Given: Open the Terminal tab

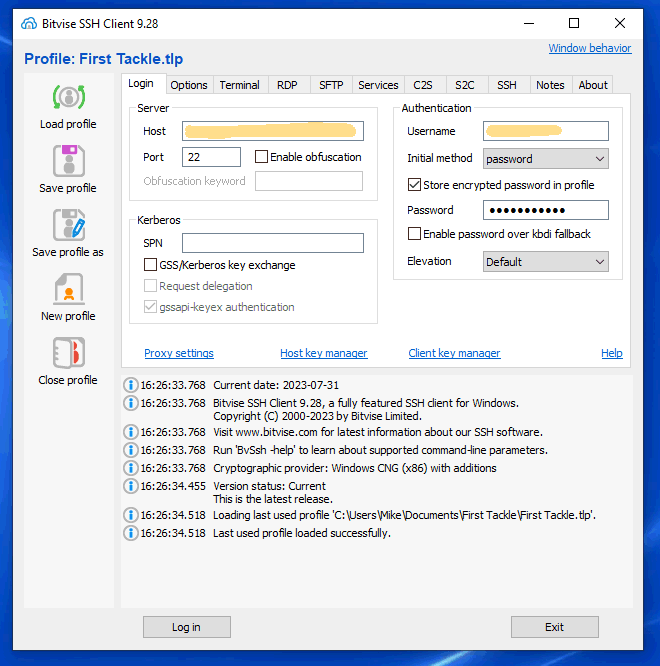Looking at the screenshot, I should tap(240, 85).
